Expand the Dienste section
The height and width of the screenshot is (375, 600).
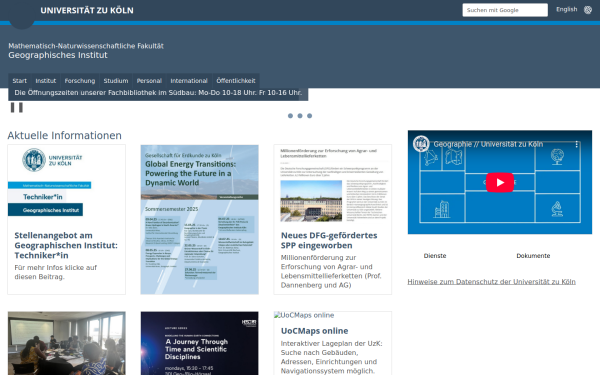(435, 256)
